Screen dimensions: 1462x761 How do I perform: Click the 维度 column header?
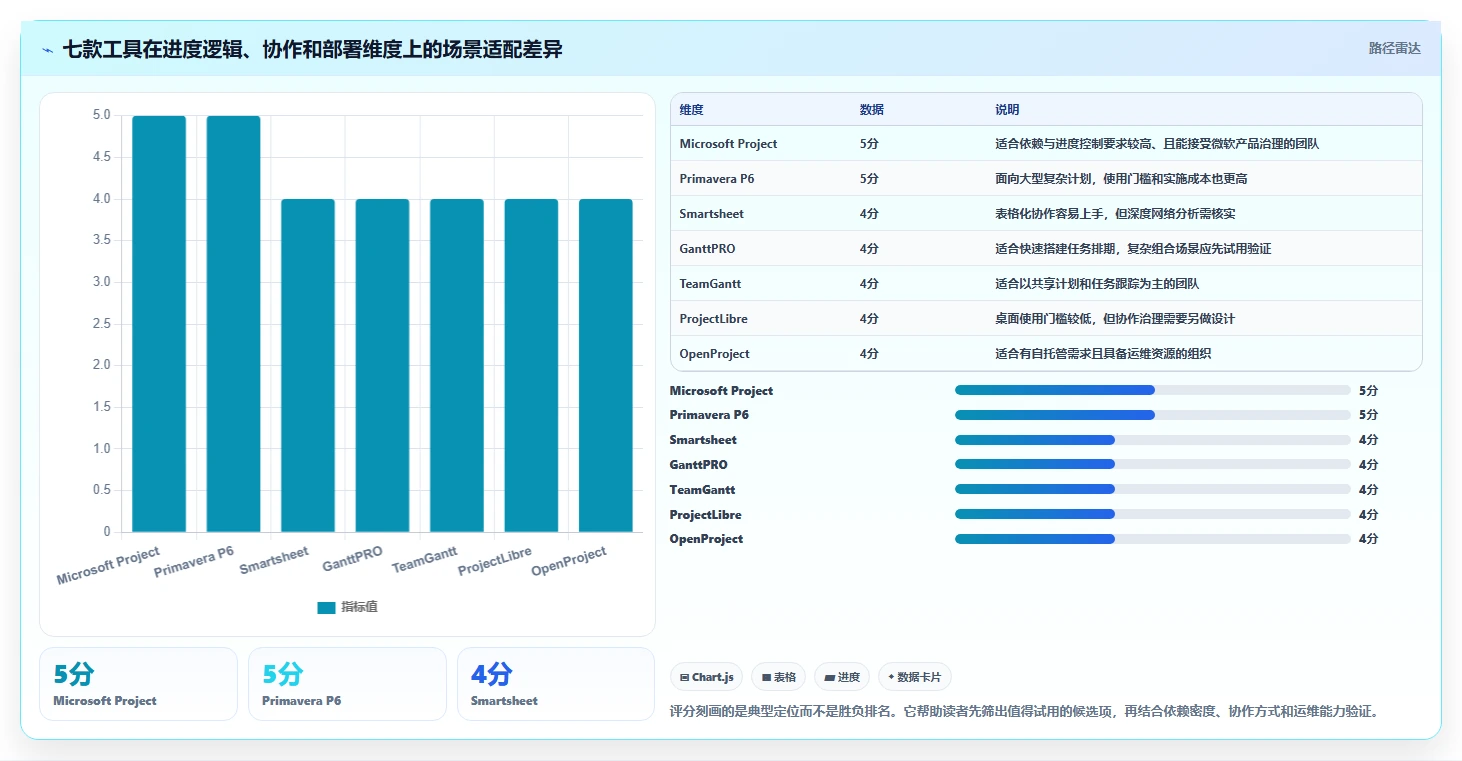[691, 110]
